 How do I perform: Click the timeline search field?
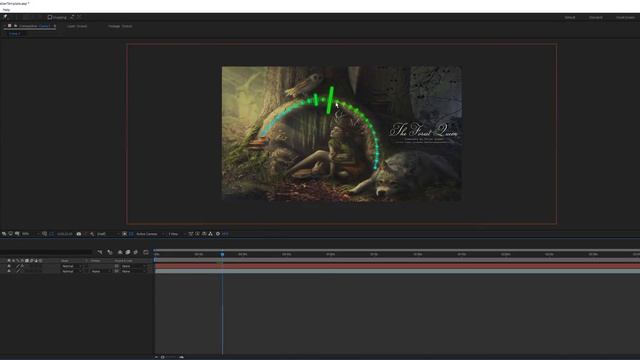click(46, 252)
